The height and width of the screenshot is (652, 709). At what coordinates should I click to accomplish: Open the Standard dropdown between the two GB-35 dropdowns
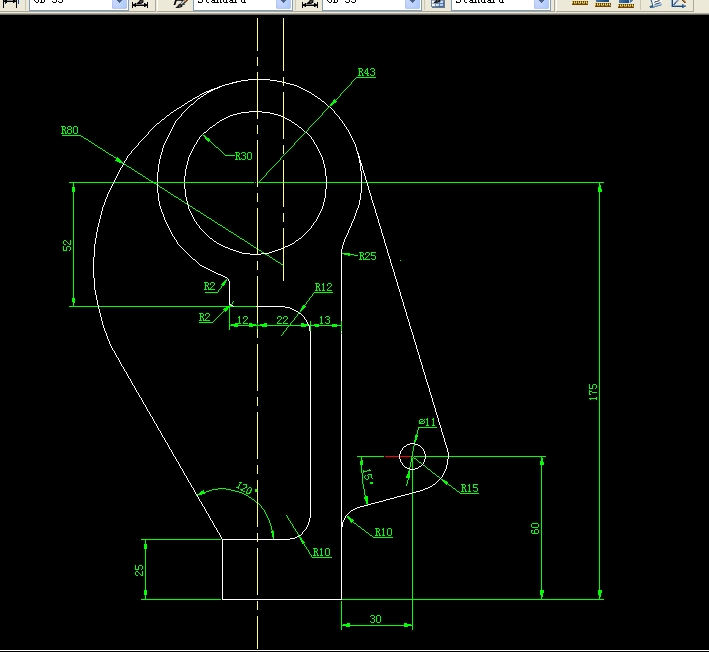242,3
